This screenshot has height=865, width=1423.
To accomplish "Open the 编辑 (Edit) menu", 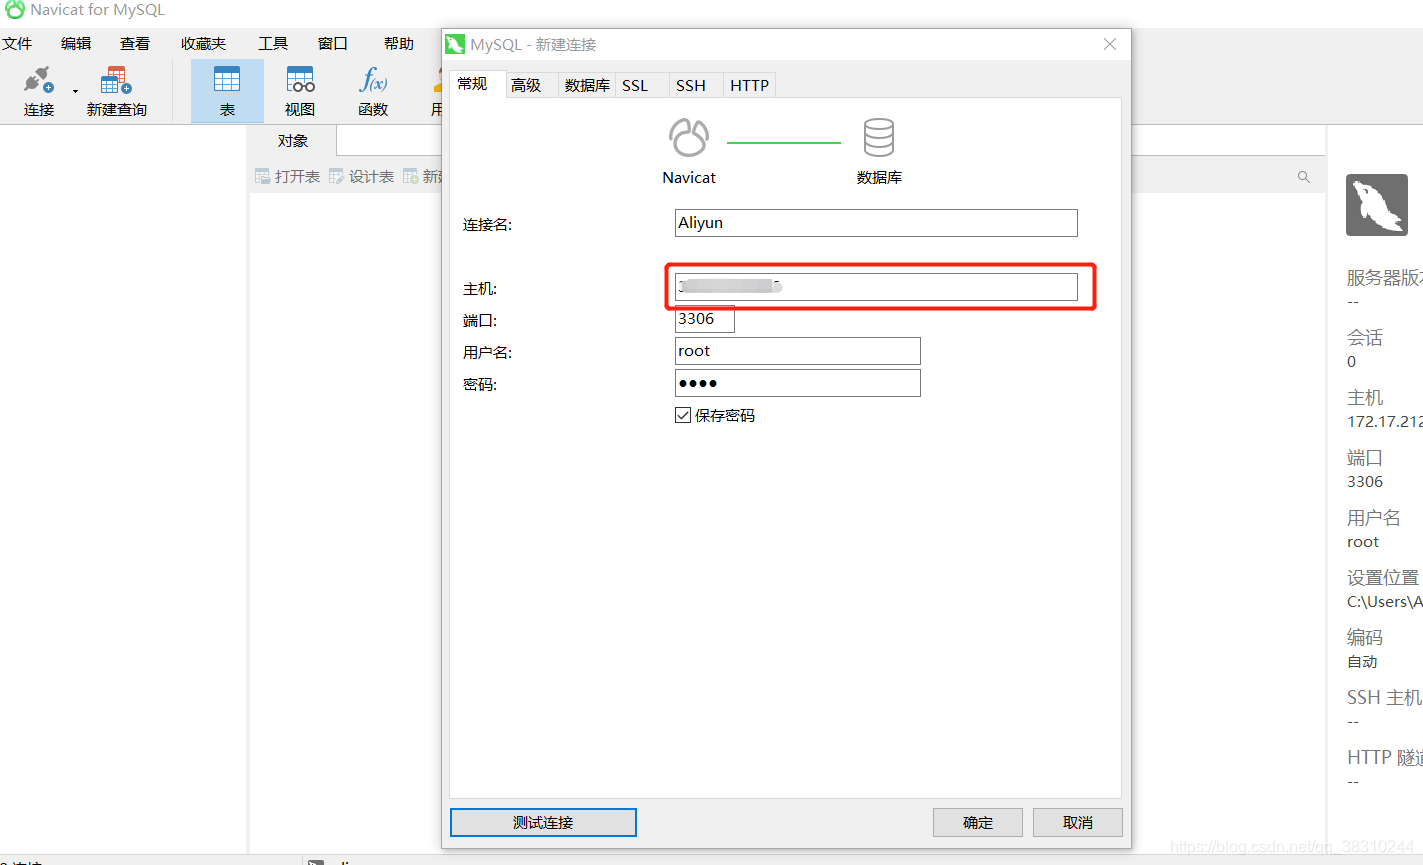I will (76, 43).
